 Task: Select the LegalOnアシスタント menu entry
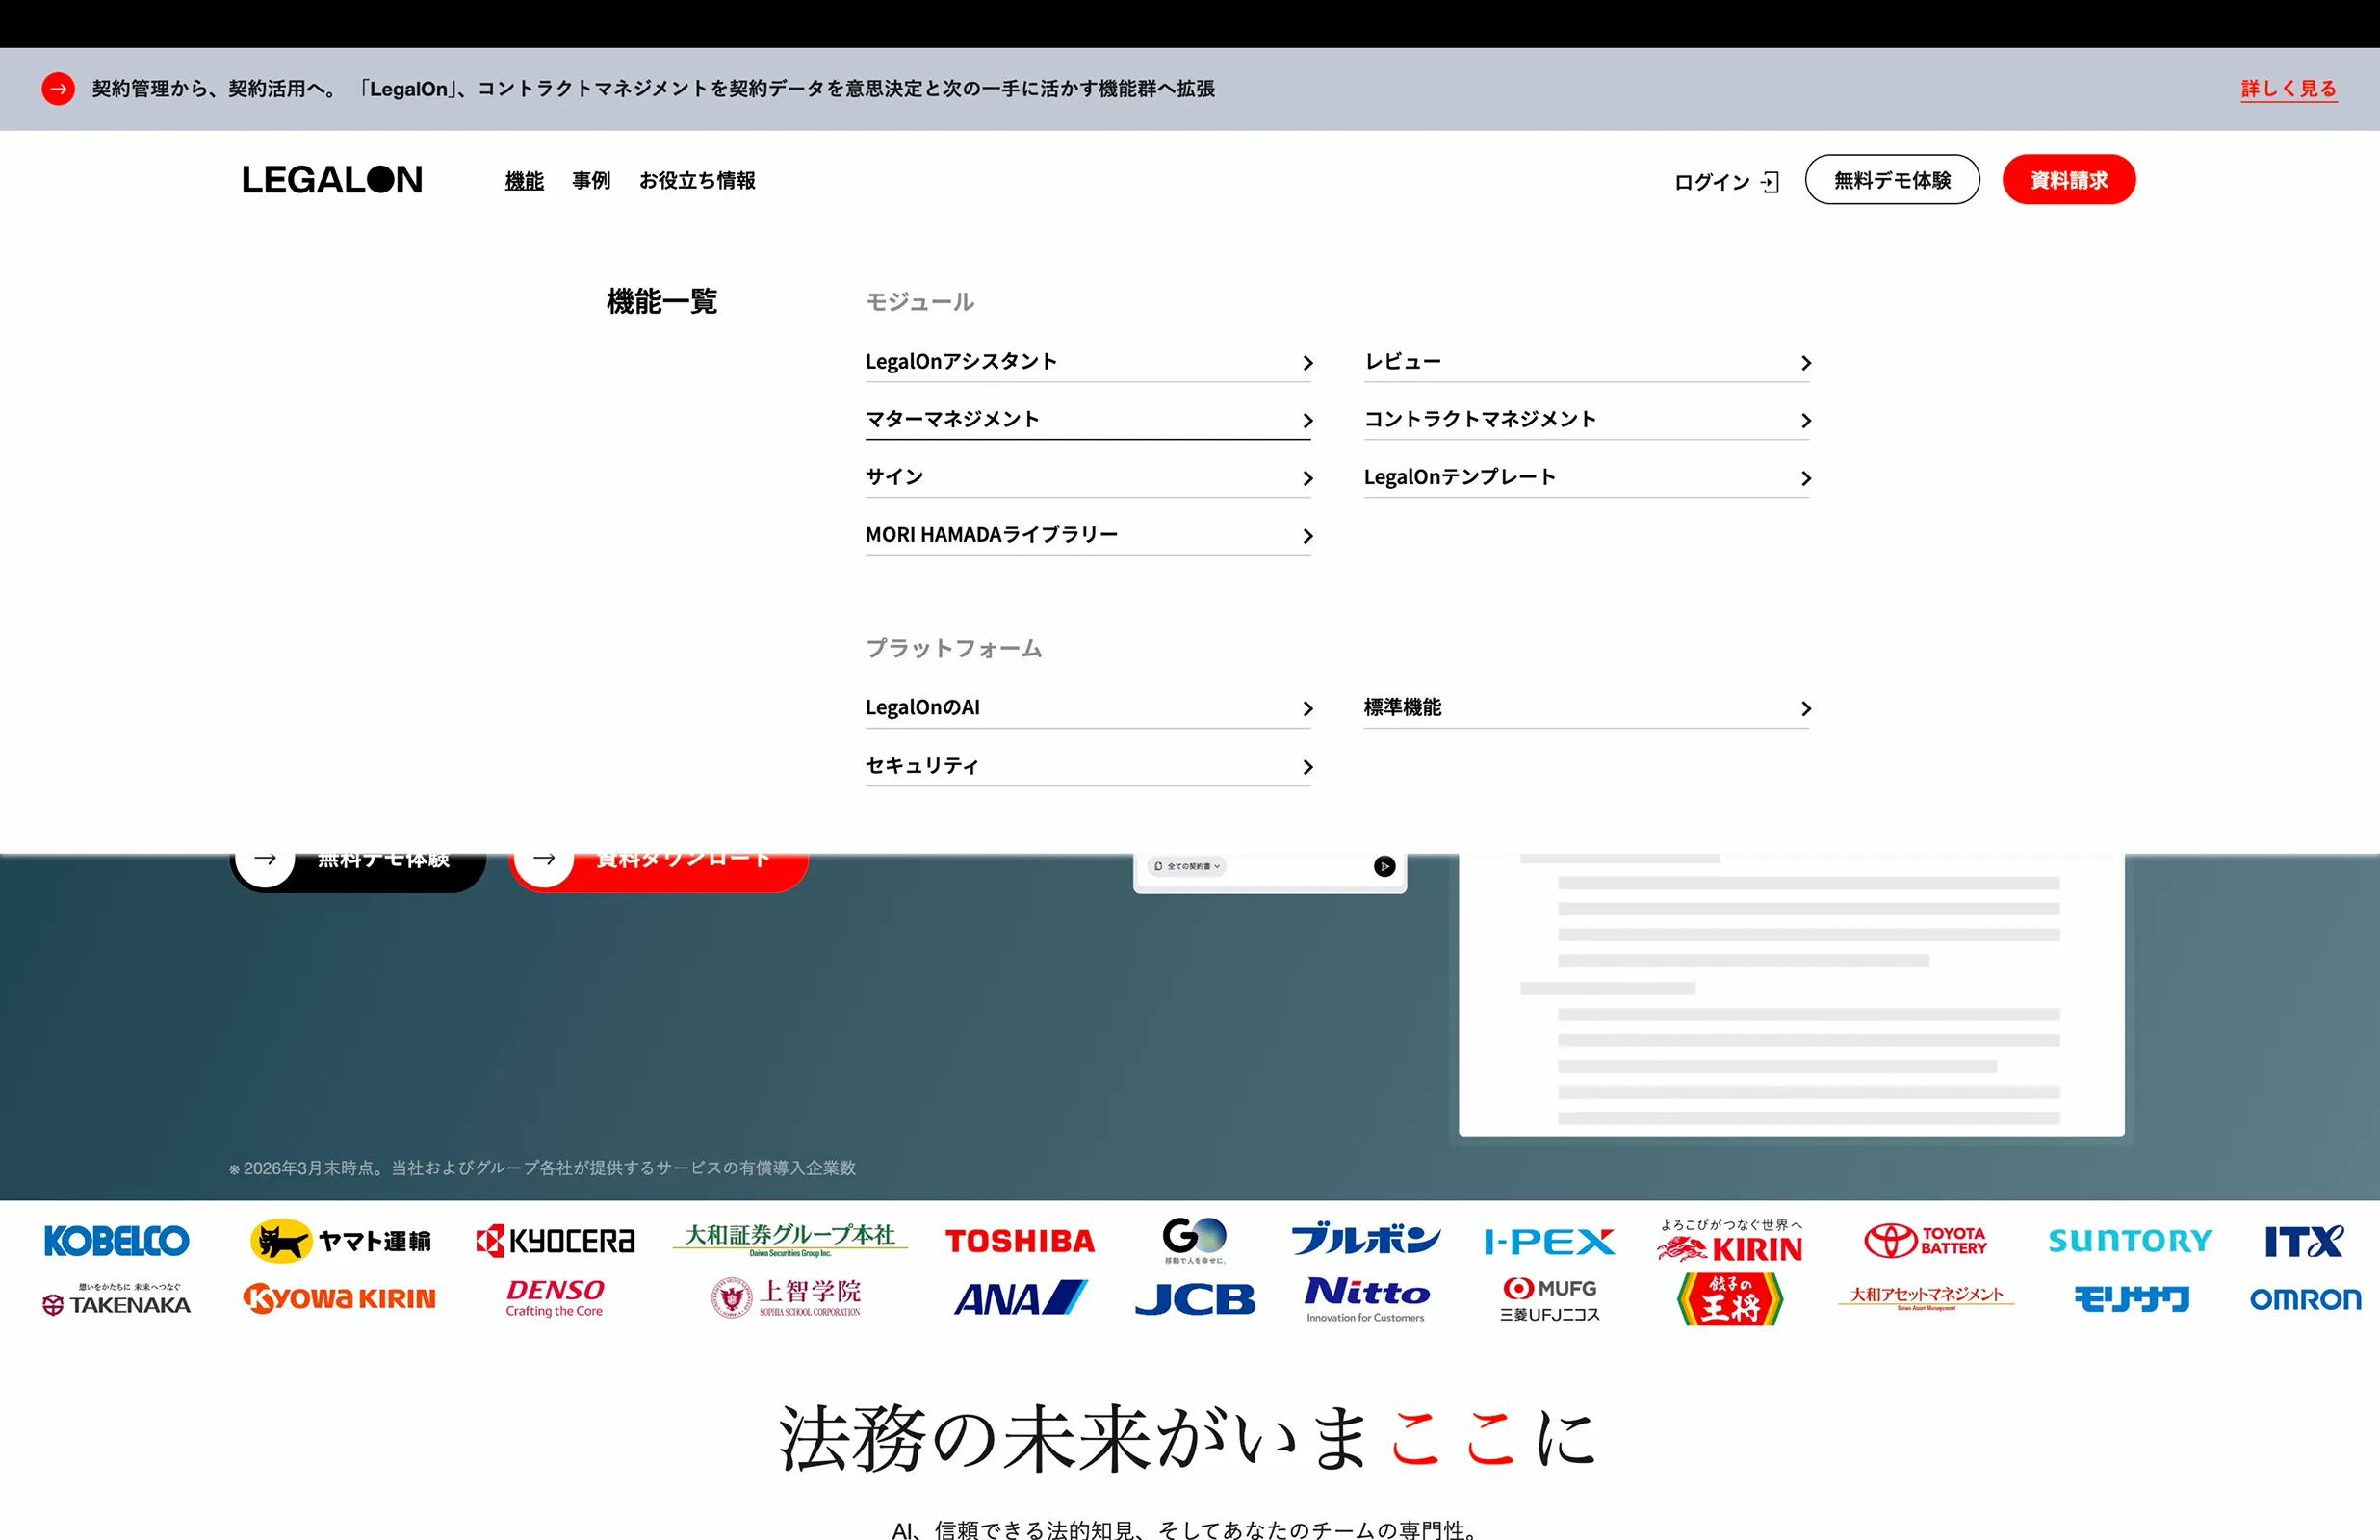point(1088,361)
